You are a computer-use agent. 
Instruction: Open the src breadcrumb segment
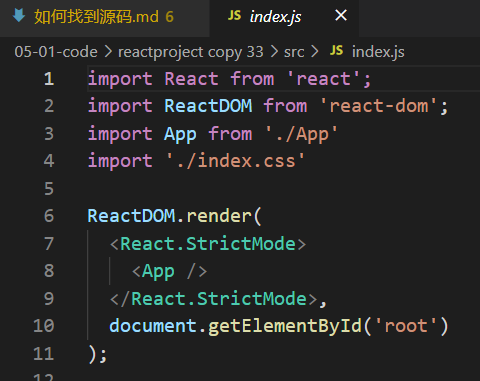pyautogui.click(x=294, y=52)
